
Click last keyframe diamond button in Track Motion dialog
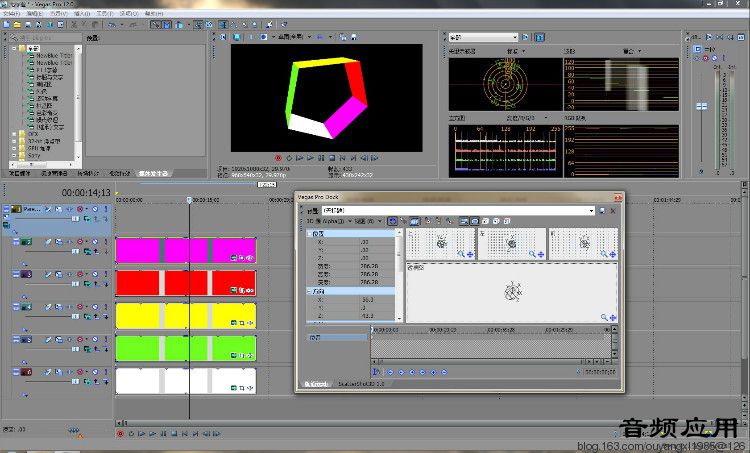444,372
